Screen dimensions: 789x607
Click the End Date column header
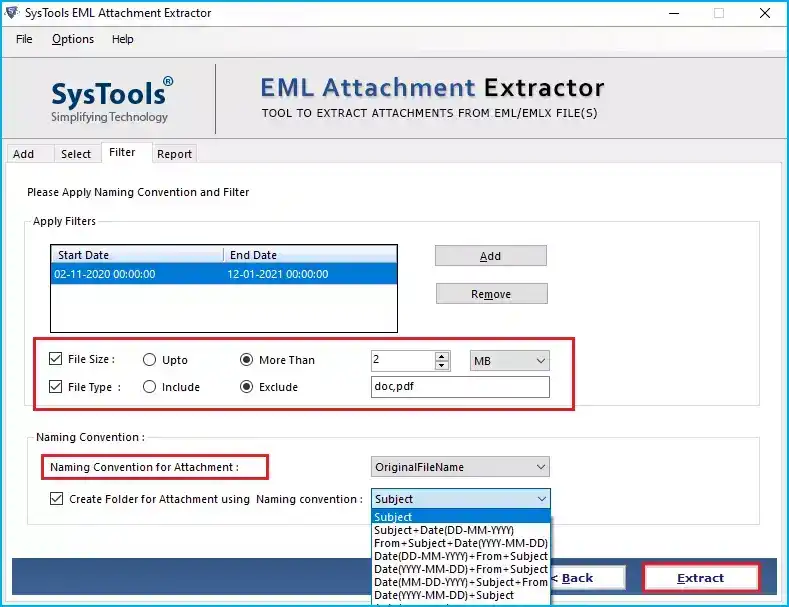[x=310, y=255]
